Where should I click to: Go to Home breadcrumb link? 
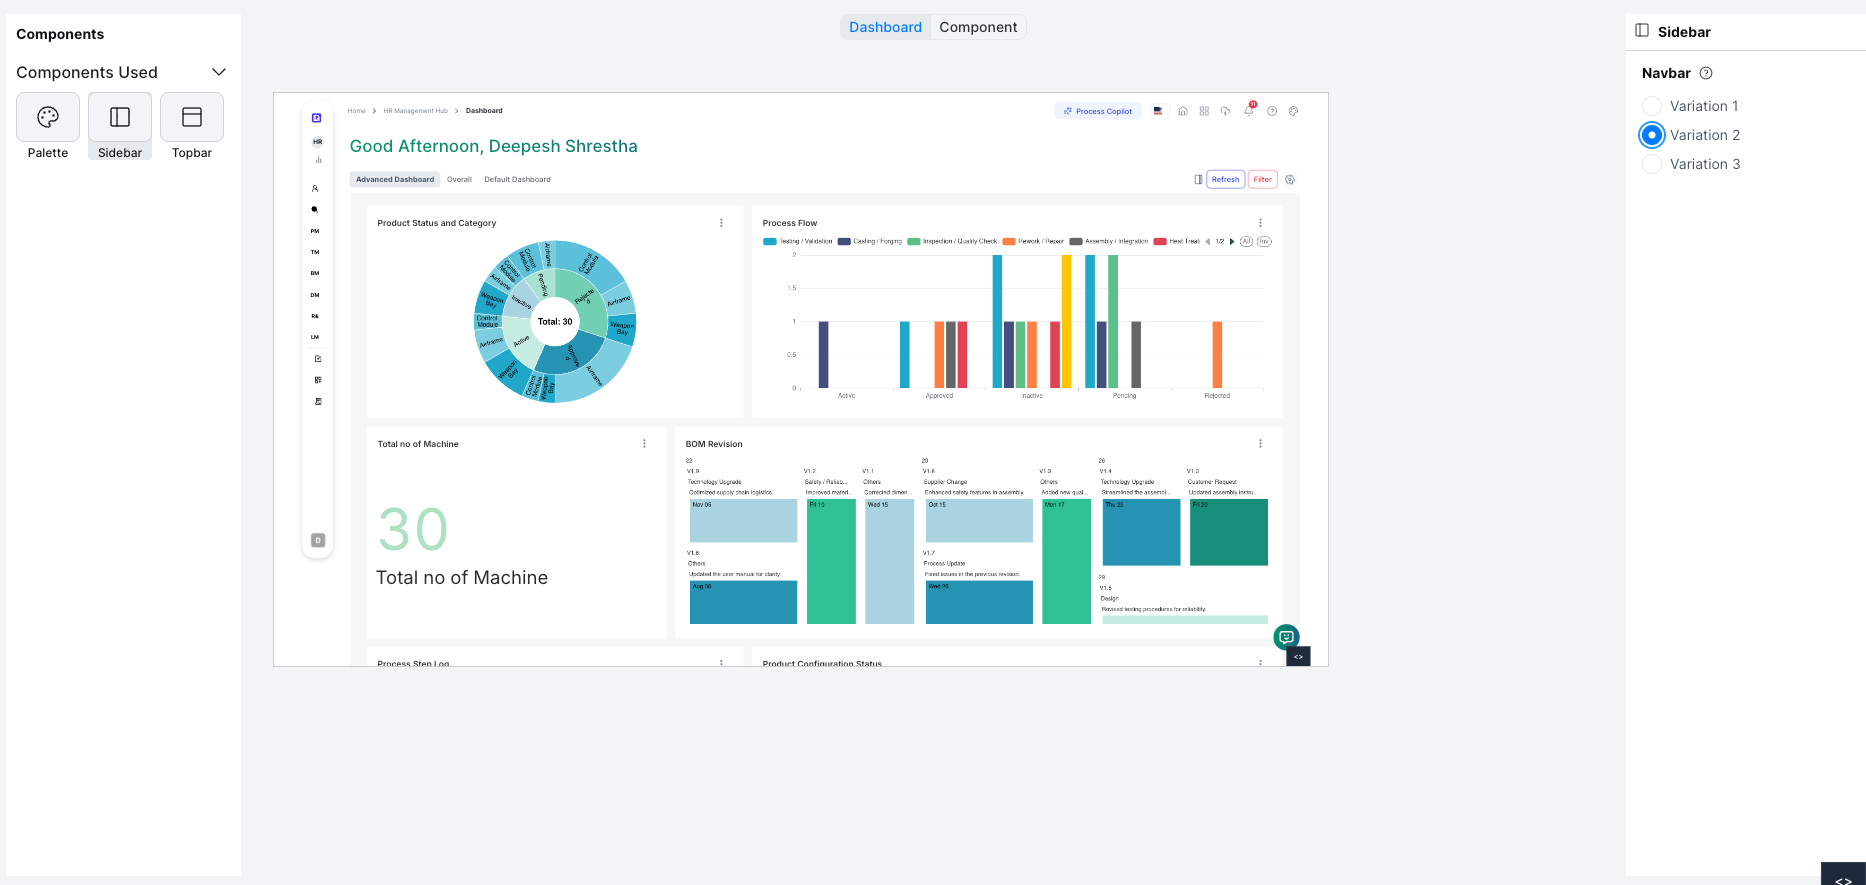(x=356, y=111)
